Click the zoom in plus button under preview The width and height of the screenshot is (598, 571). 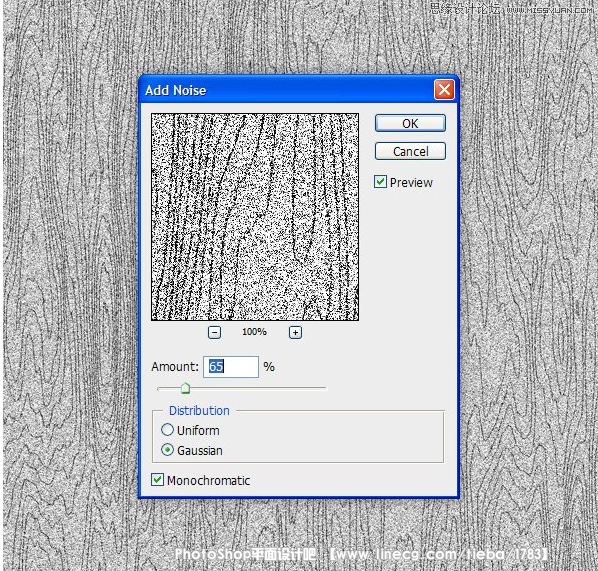tap(295, 332)
